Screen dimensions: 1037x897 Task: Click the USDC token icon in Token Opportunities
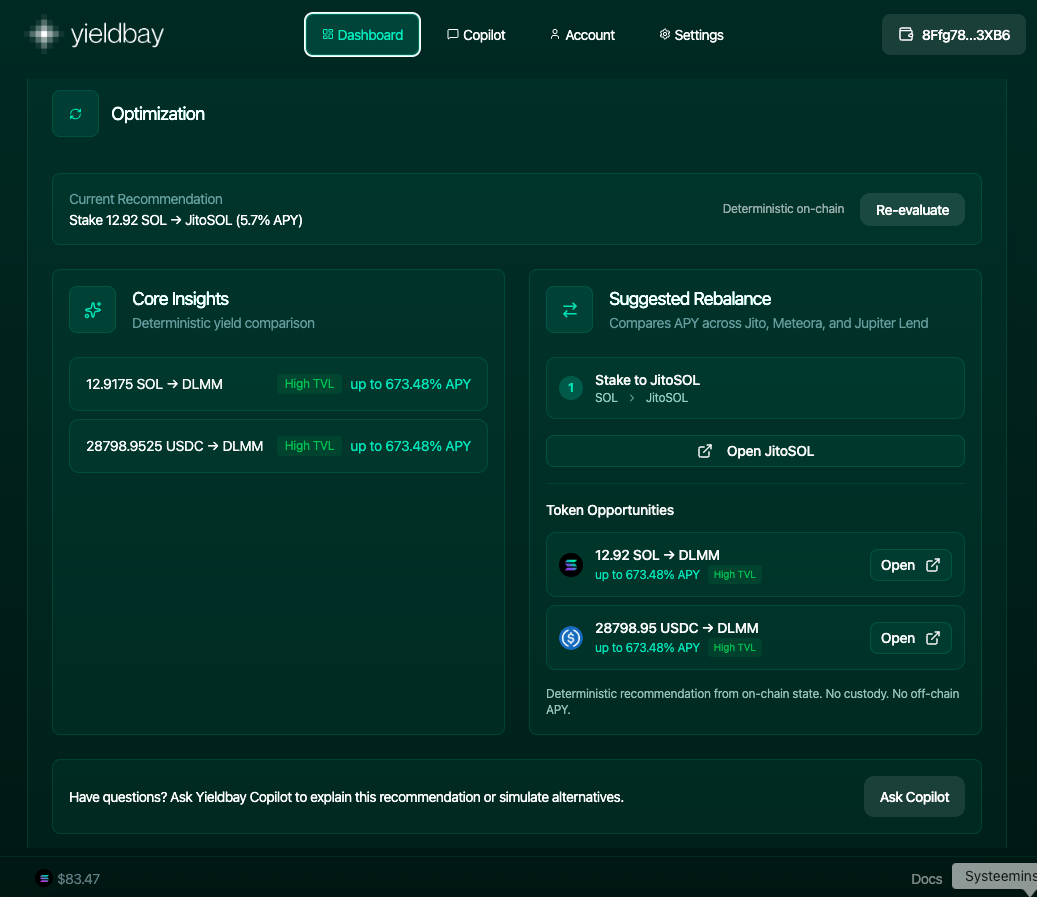coord(571,638)
